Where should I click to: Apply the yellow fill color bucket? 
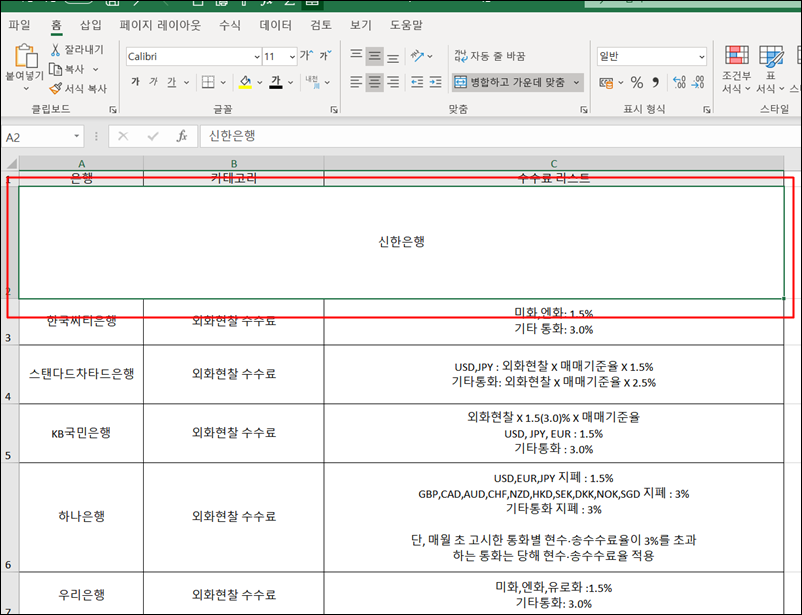pos(246,82)
